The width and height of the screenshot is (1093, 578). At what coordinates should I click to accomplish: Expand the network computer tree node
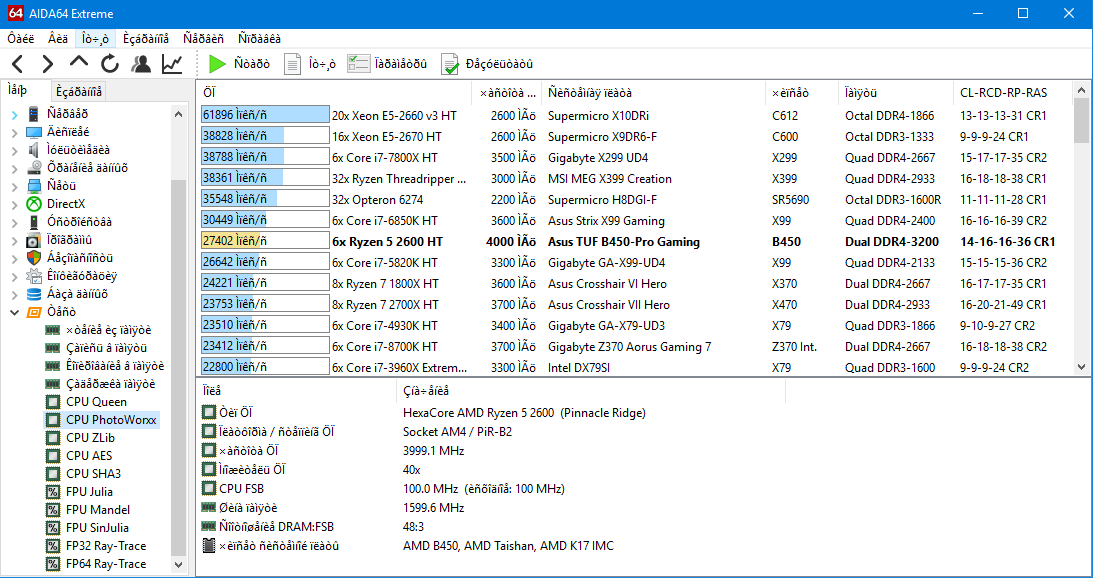(15, 186)
